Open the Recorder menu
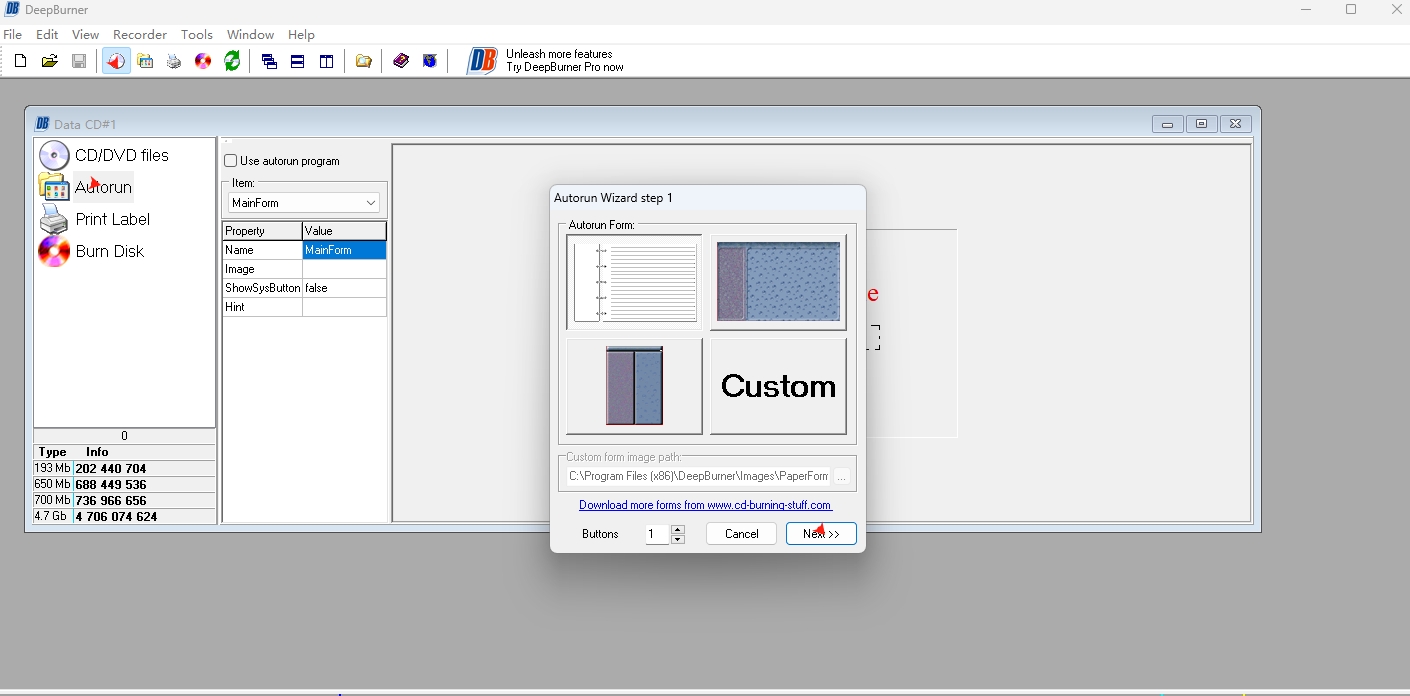1410x696 pixels. click(140, 34)
